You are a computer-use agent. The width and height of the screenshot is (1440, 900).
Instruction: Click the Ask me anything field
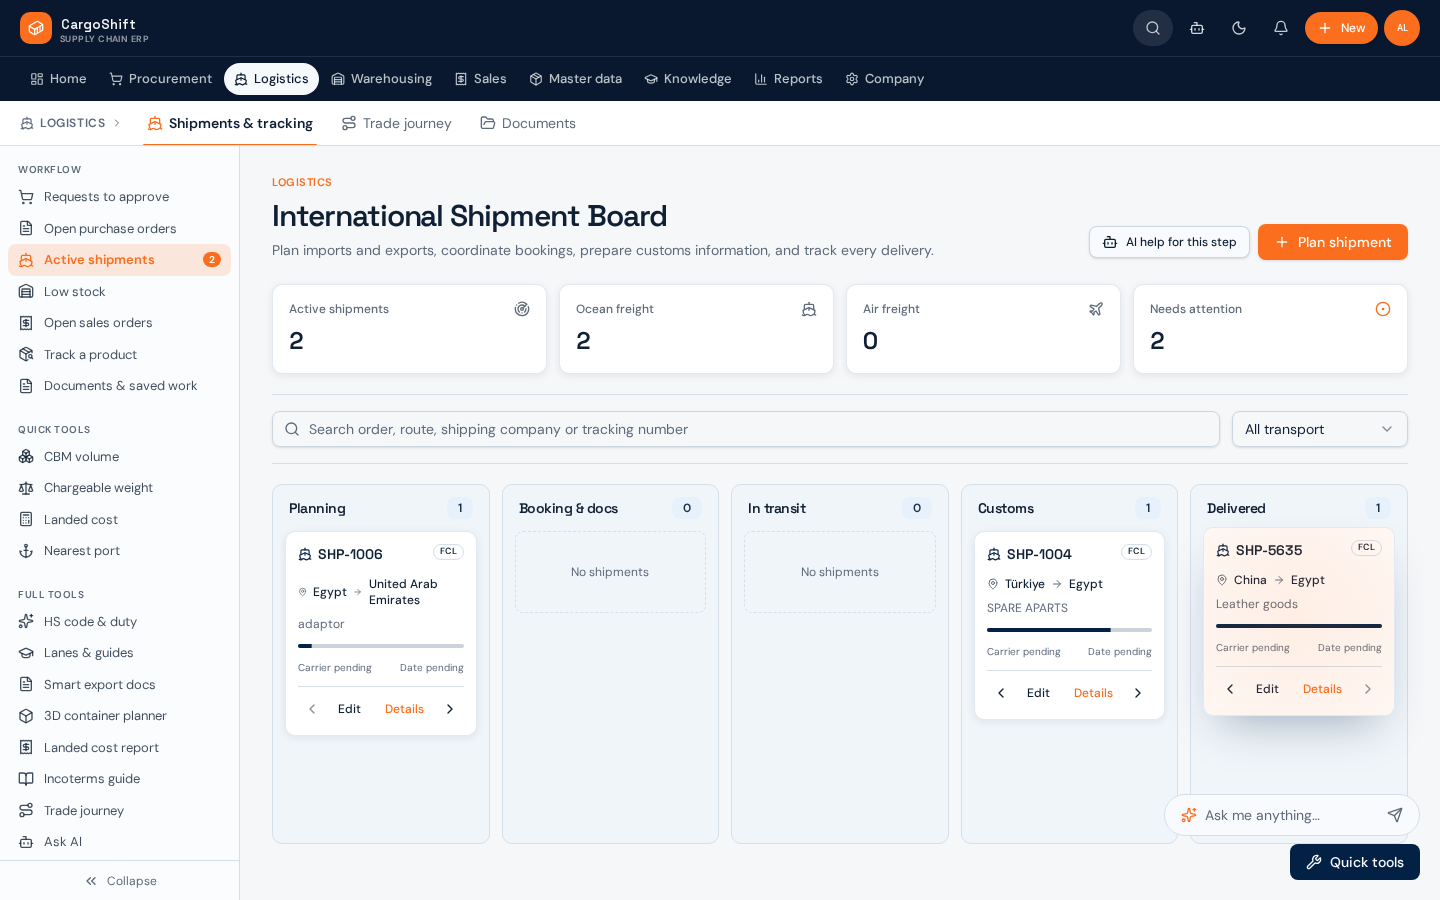(1288, 815)
